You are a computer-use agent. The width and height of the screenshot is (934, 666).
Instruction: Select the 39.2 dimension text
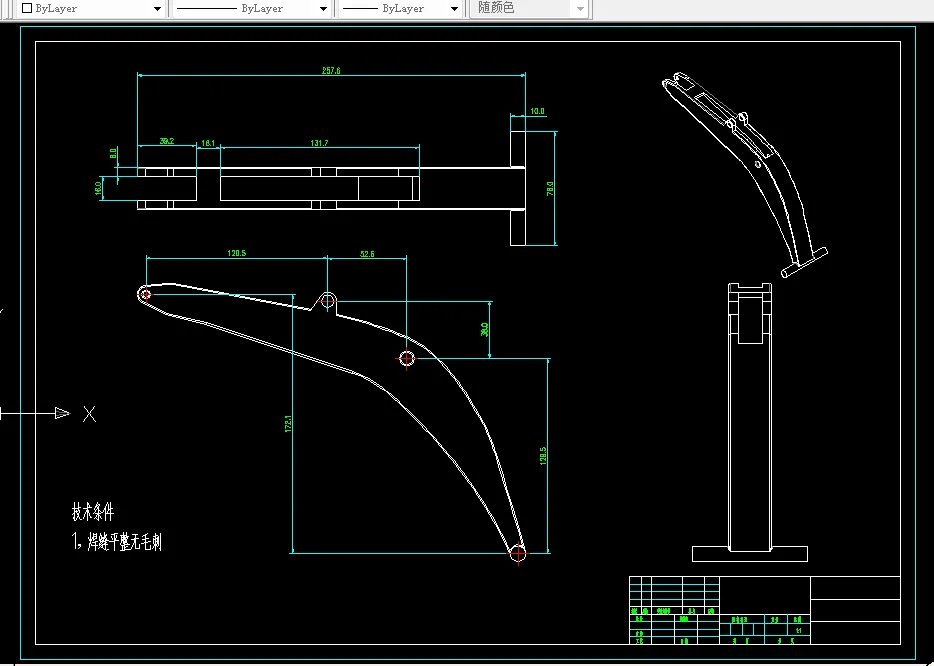coord(167,141)
